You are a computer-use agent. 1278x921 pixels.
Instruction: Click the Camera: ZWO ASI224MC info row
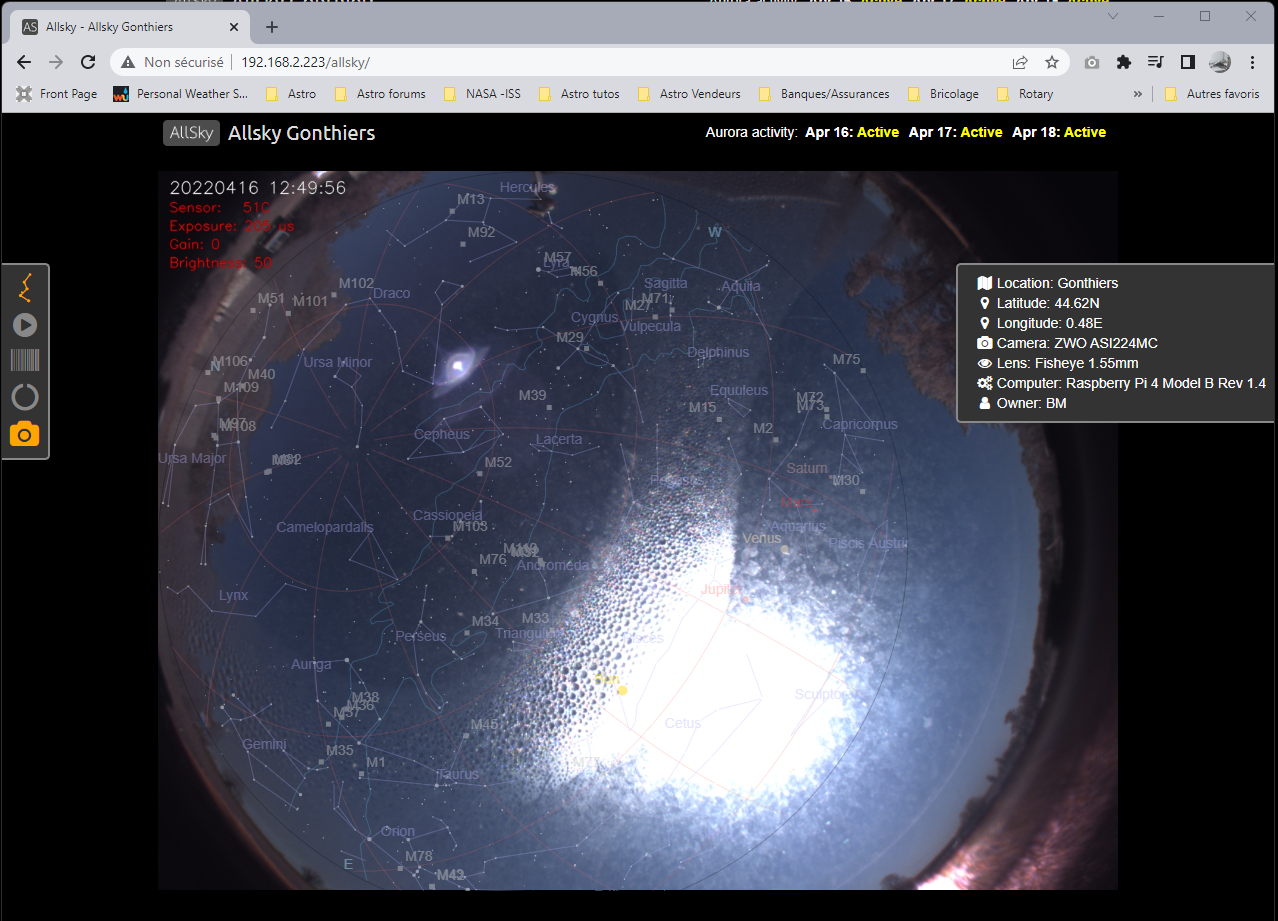click(x=1067, y=343)
